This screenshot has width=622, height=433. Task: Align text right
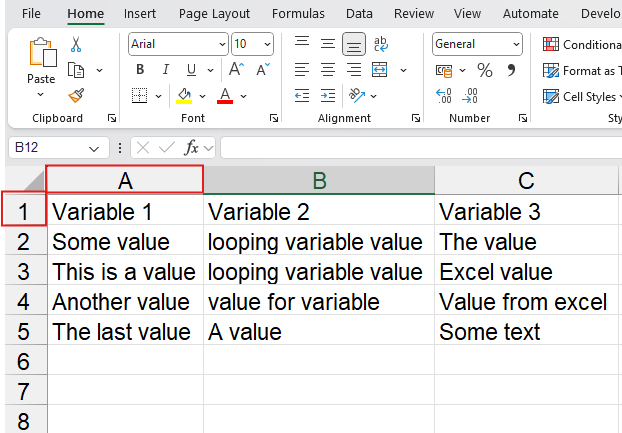[x=354, y=70]
